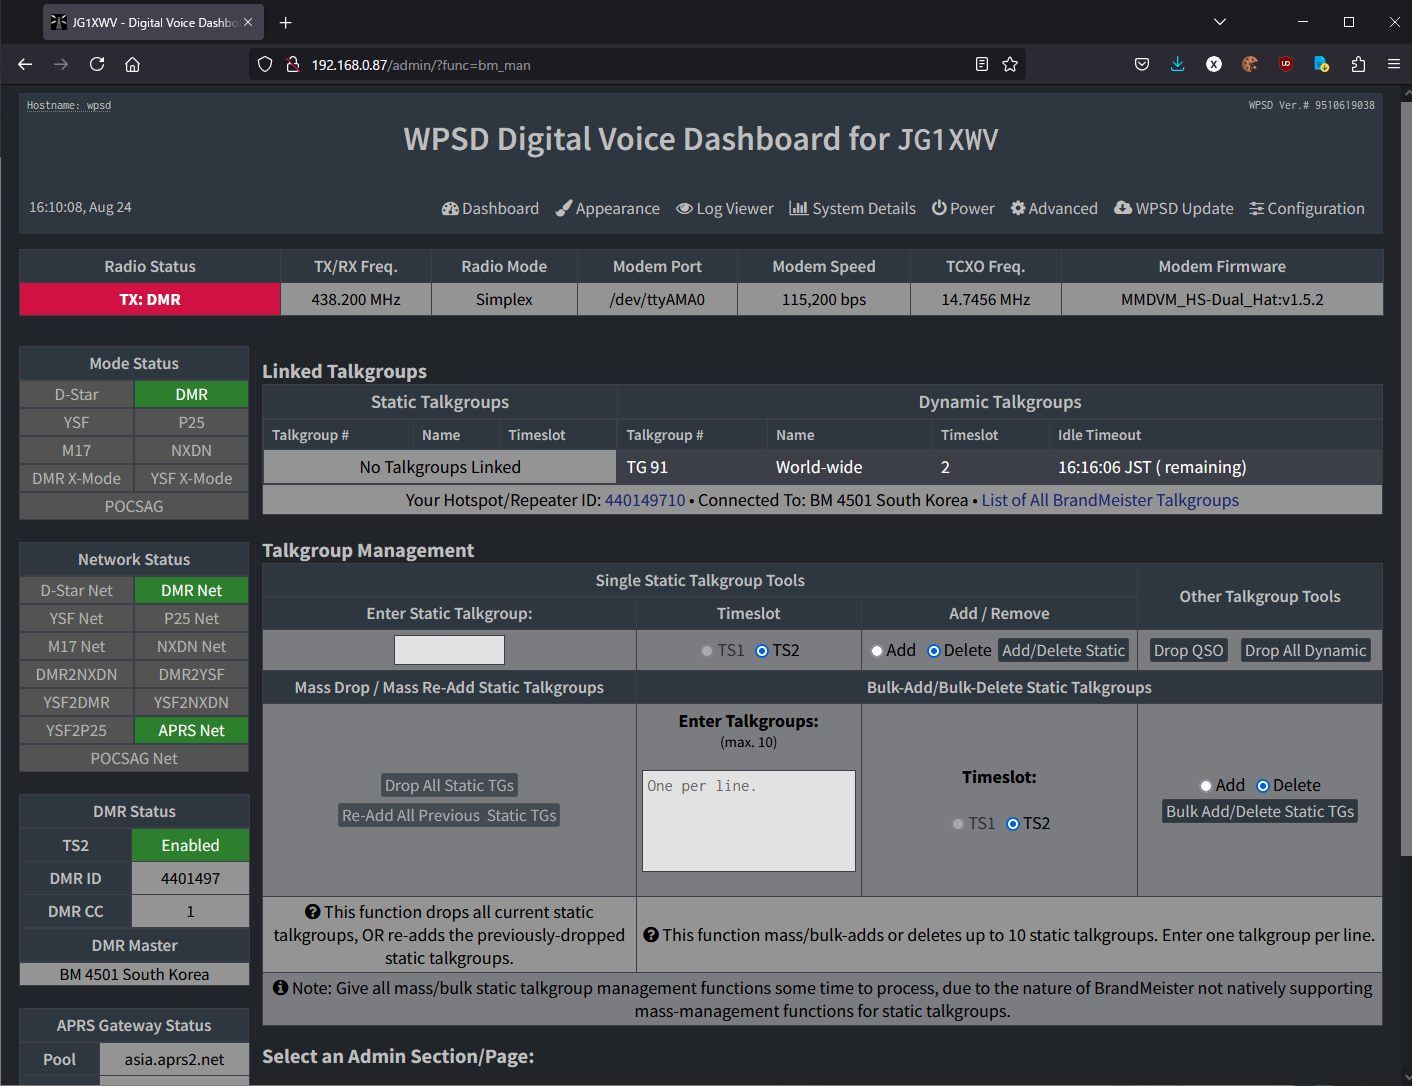Select TS1 in single static timeslot
Image resolution: width=1412 pixels, height=1086 pixels.
click(707, 651)
